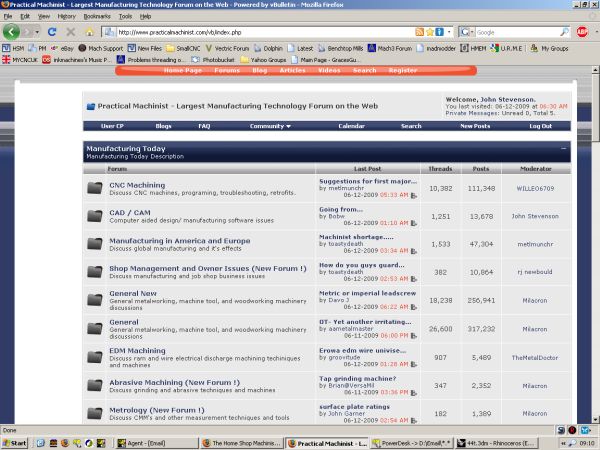Reload the page with the refresh icon

tap(52, 32)
